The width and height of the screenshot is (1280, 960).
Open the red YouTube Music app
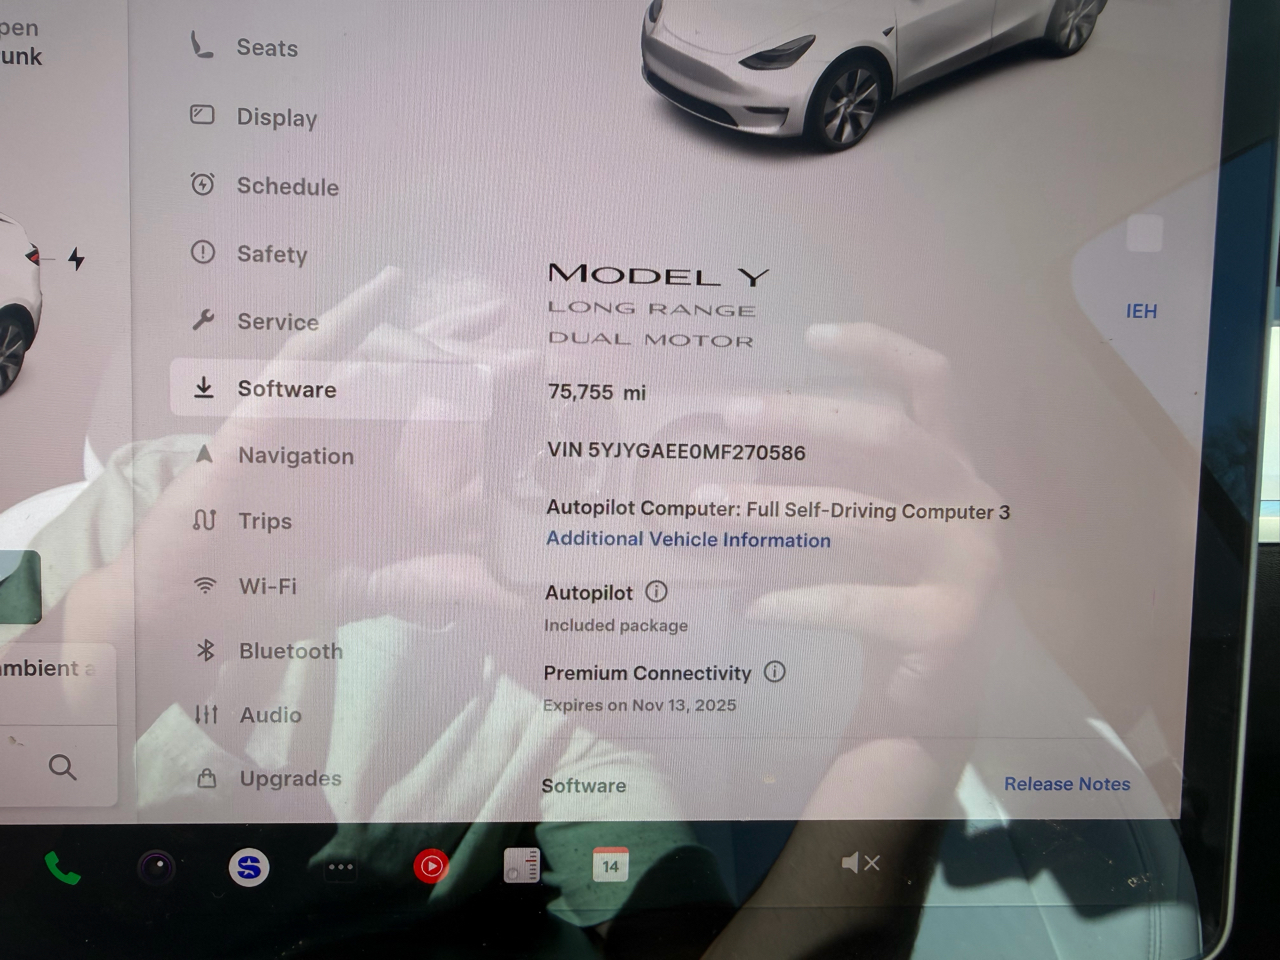431,866
